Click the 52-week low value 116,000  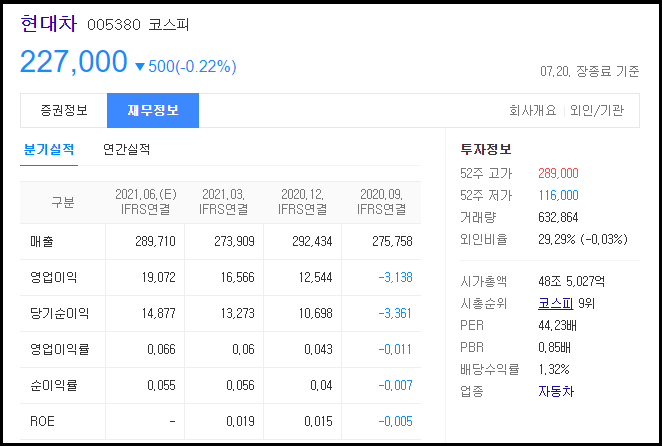click(x=558, y=195)
